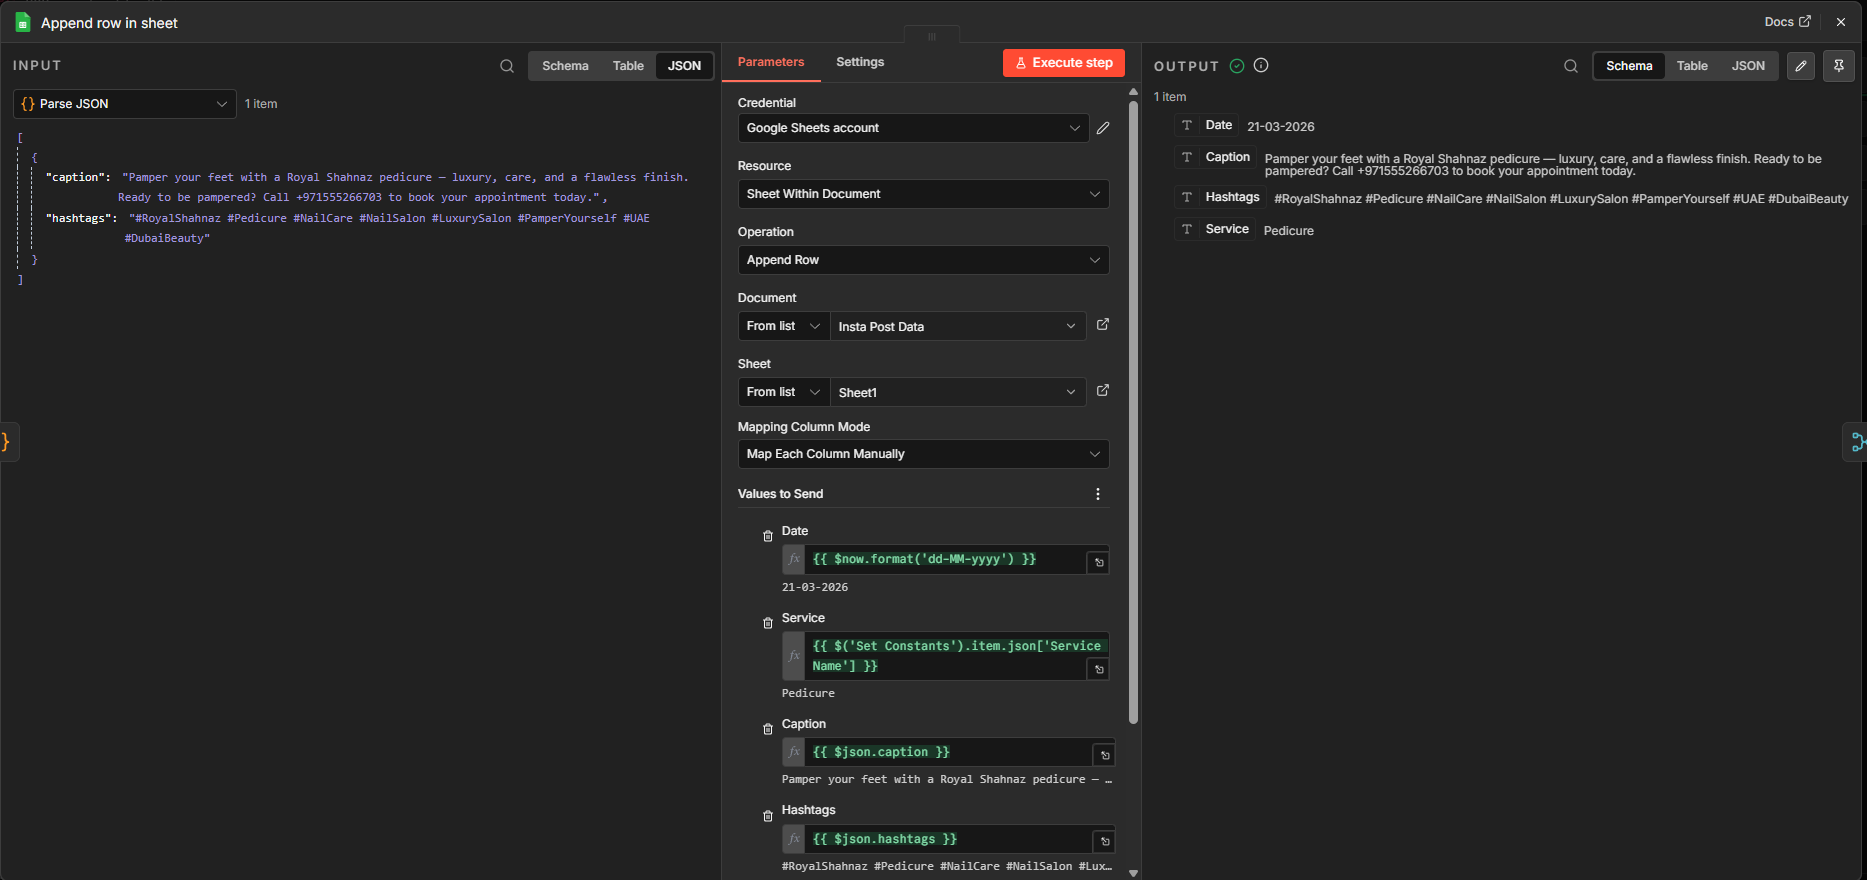The width and height of the screenshot is (1867, 880).
Task: Switch input view to Schema
Action: click(565, 66)
